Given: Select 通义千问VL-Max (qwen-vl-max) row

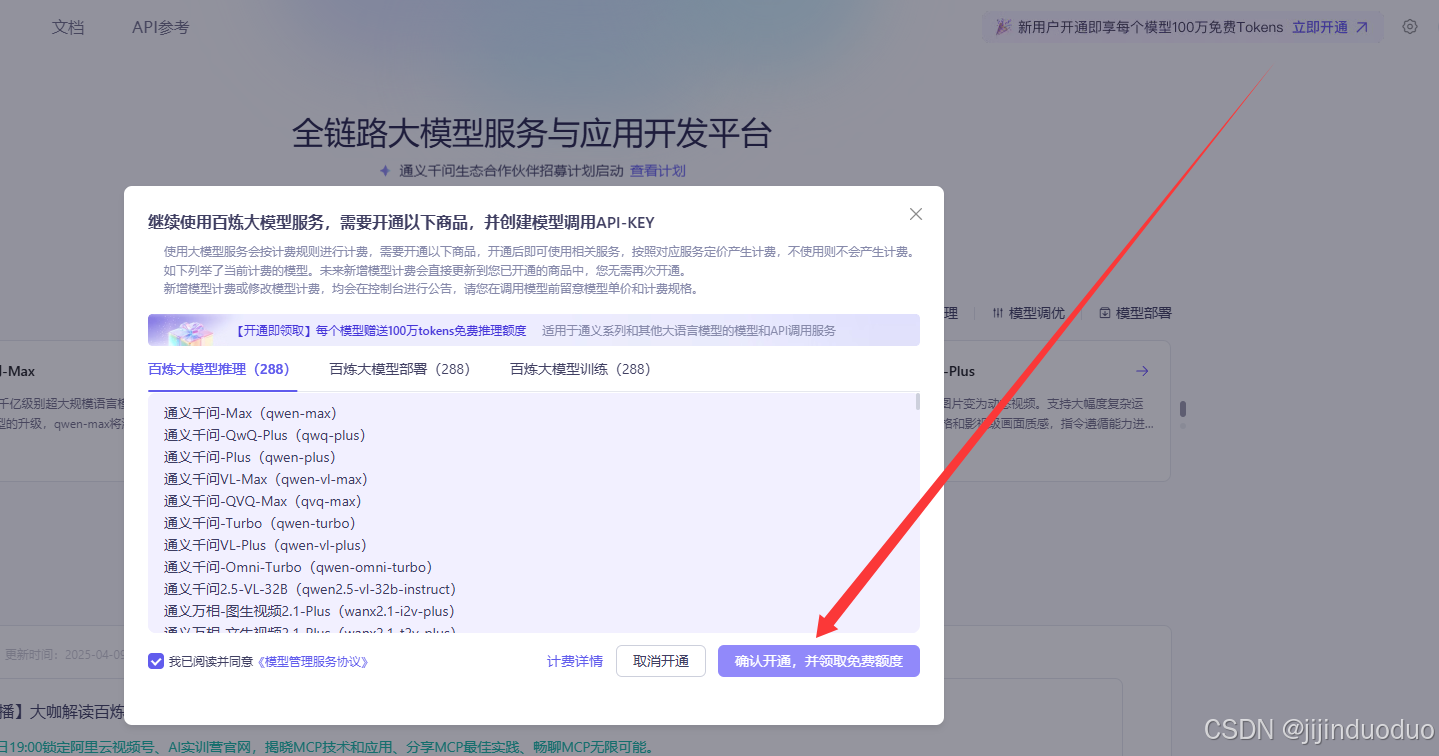Looking at the screenshot, I should pos(266,479).
